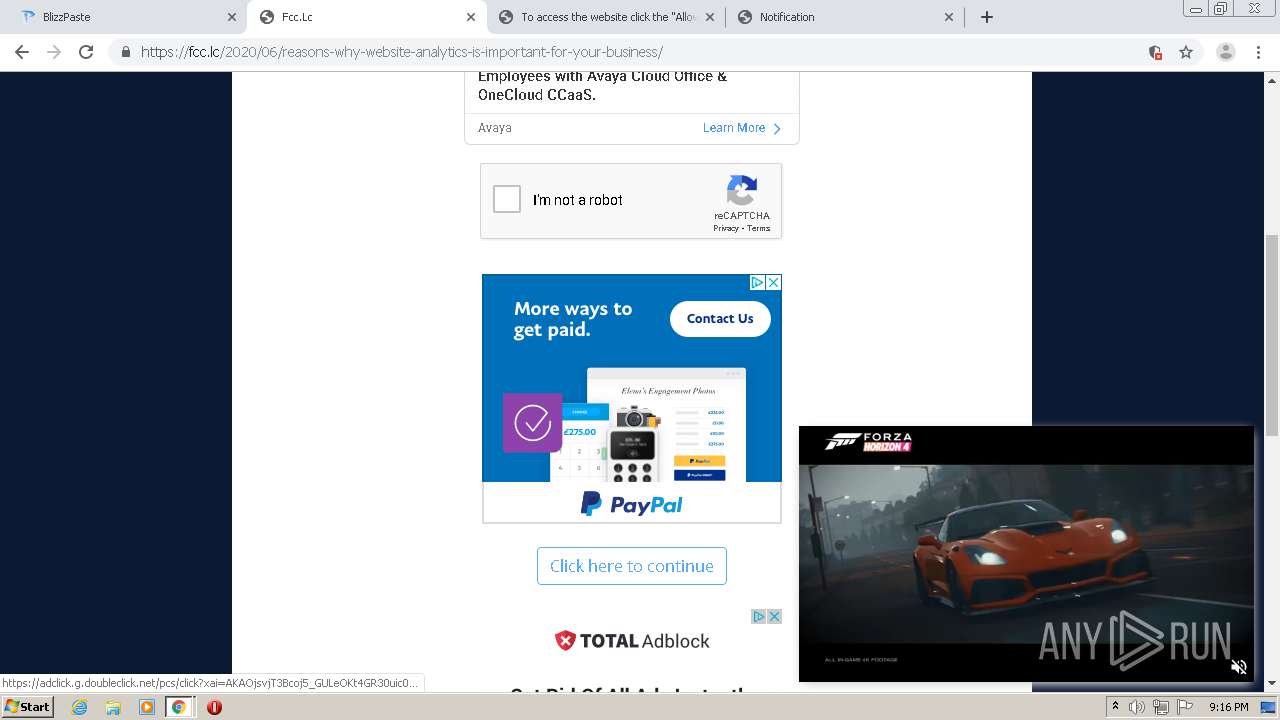Viewport: 1280px width, 720px height.
Task: Click the reCAPTCHA logo icon
Action: (742, 190)
